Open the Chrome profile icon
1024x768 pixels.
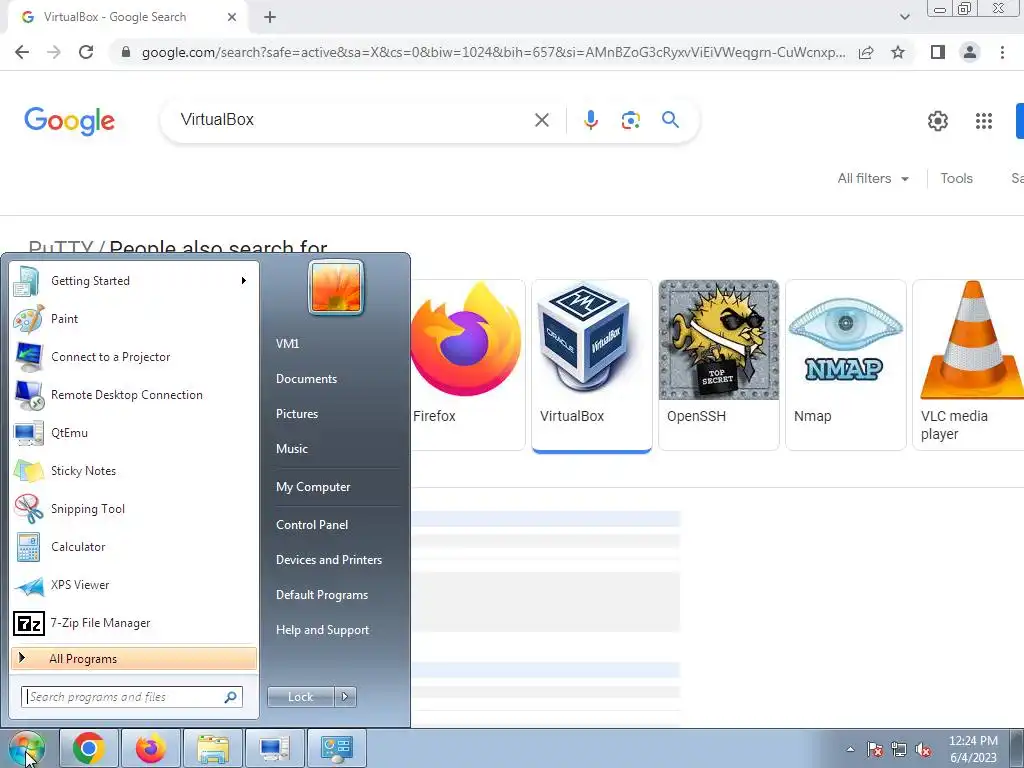click(x=970, y=52)
